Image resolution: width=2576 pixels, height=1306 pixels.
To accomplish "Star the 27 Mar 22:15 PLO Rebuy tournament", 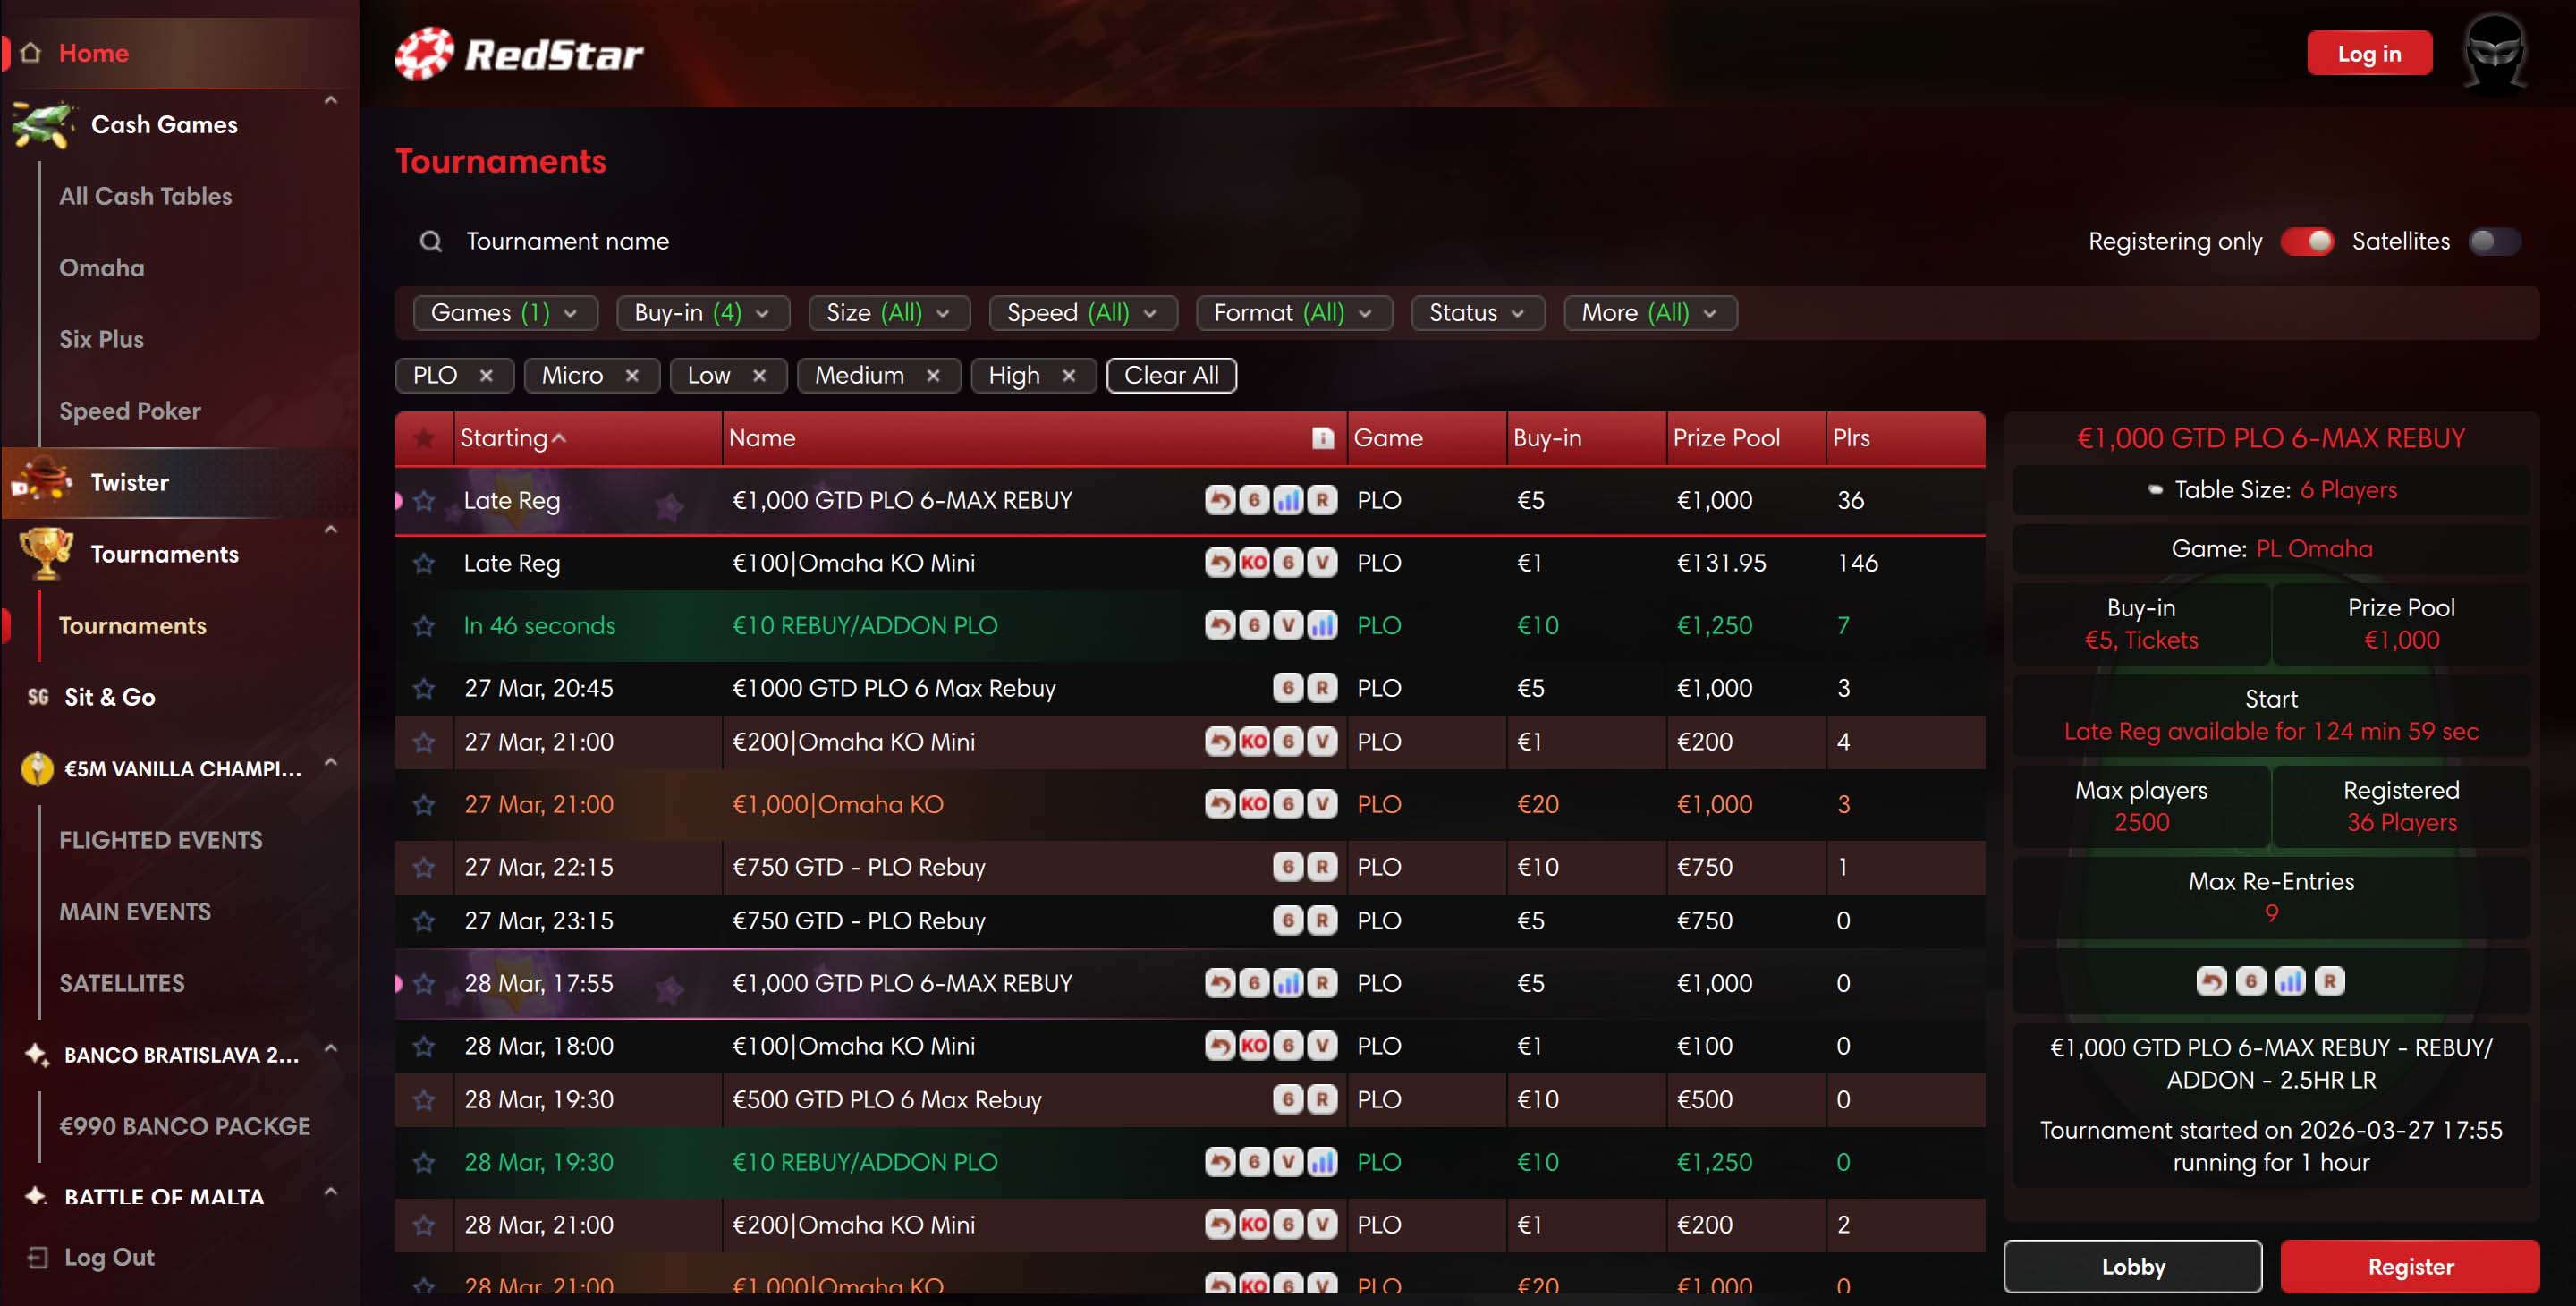I will click(424, 867).
